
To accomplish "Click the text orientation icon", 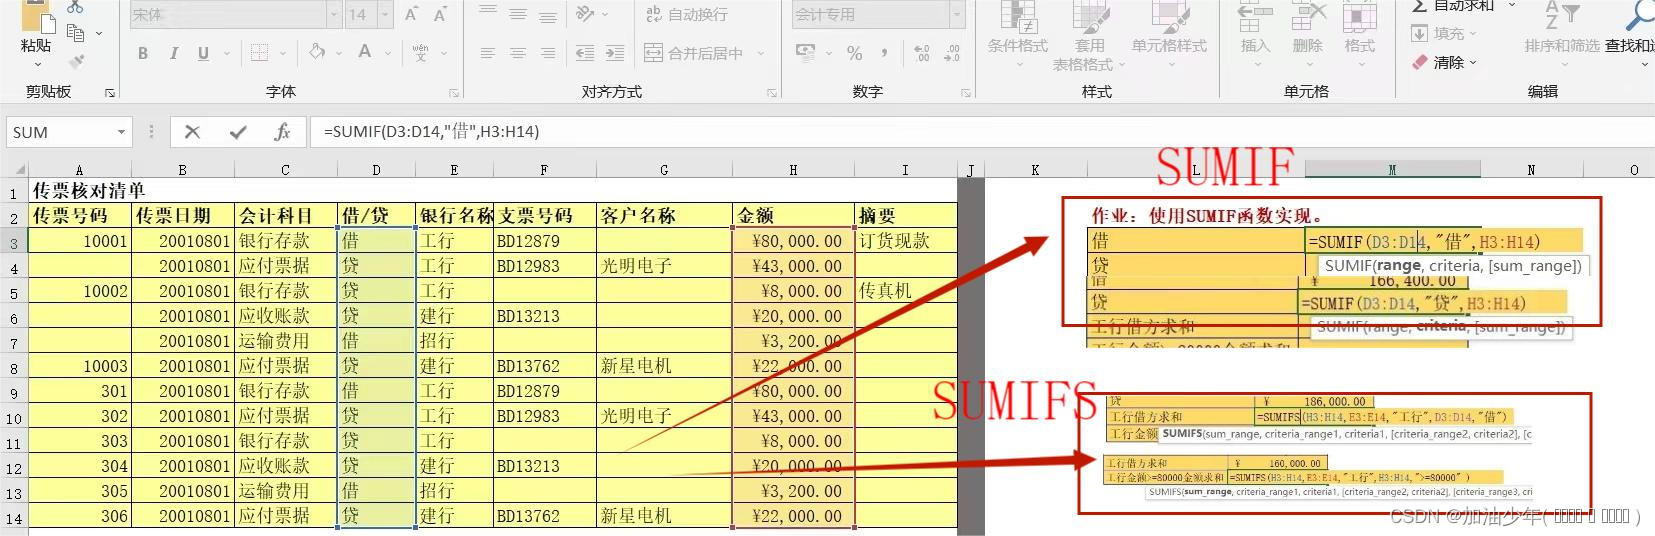I will pos(586,14).
